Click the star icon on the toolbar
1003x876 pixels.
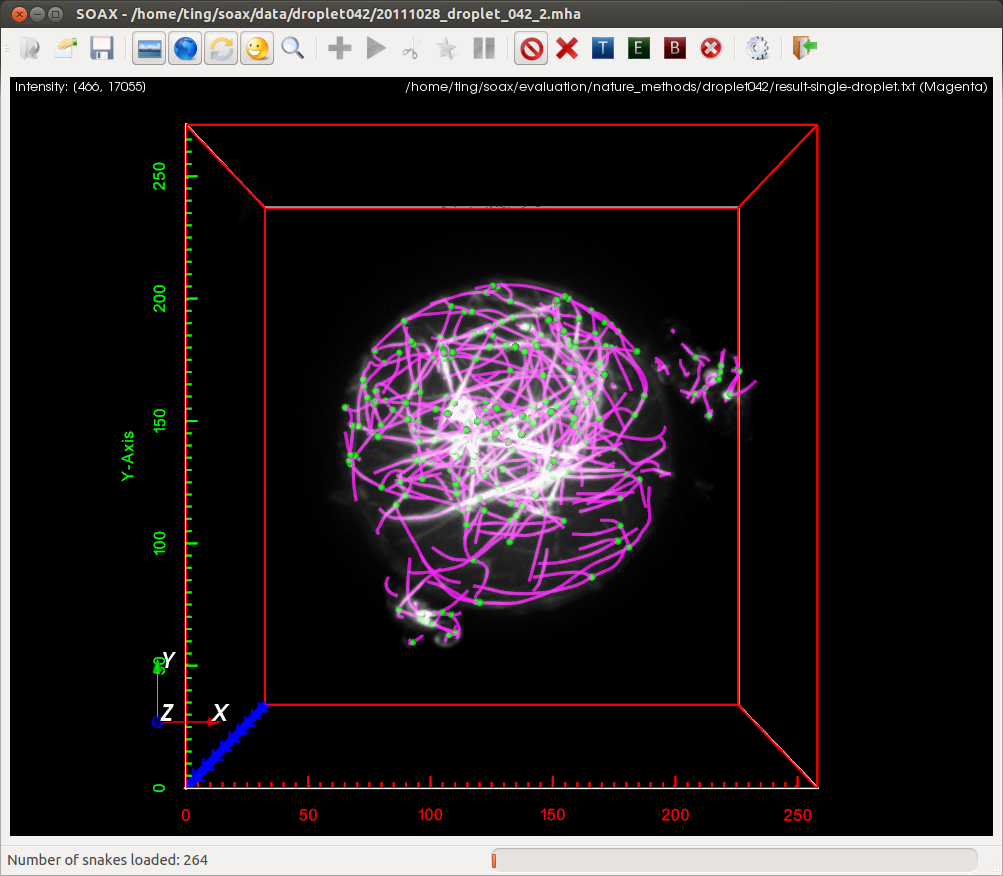[447, 47]
